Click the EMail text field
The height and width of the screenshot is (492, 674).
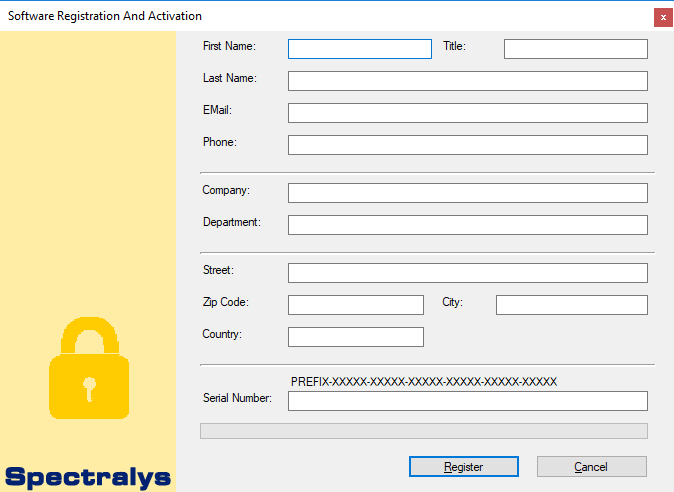click(467, 113)
